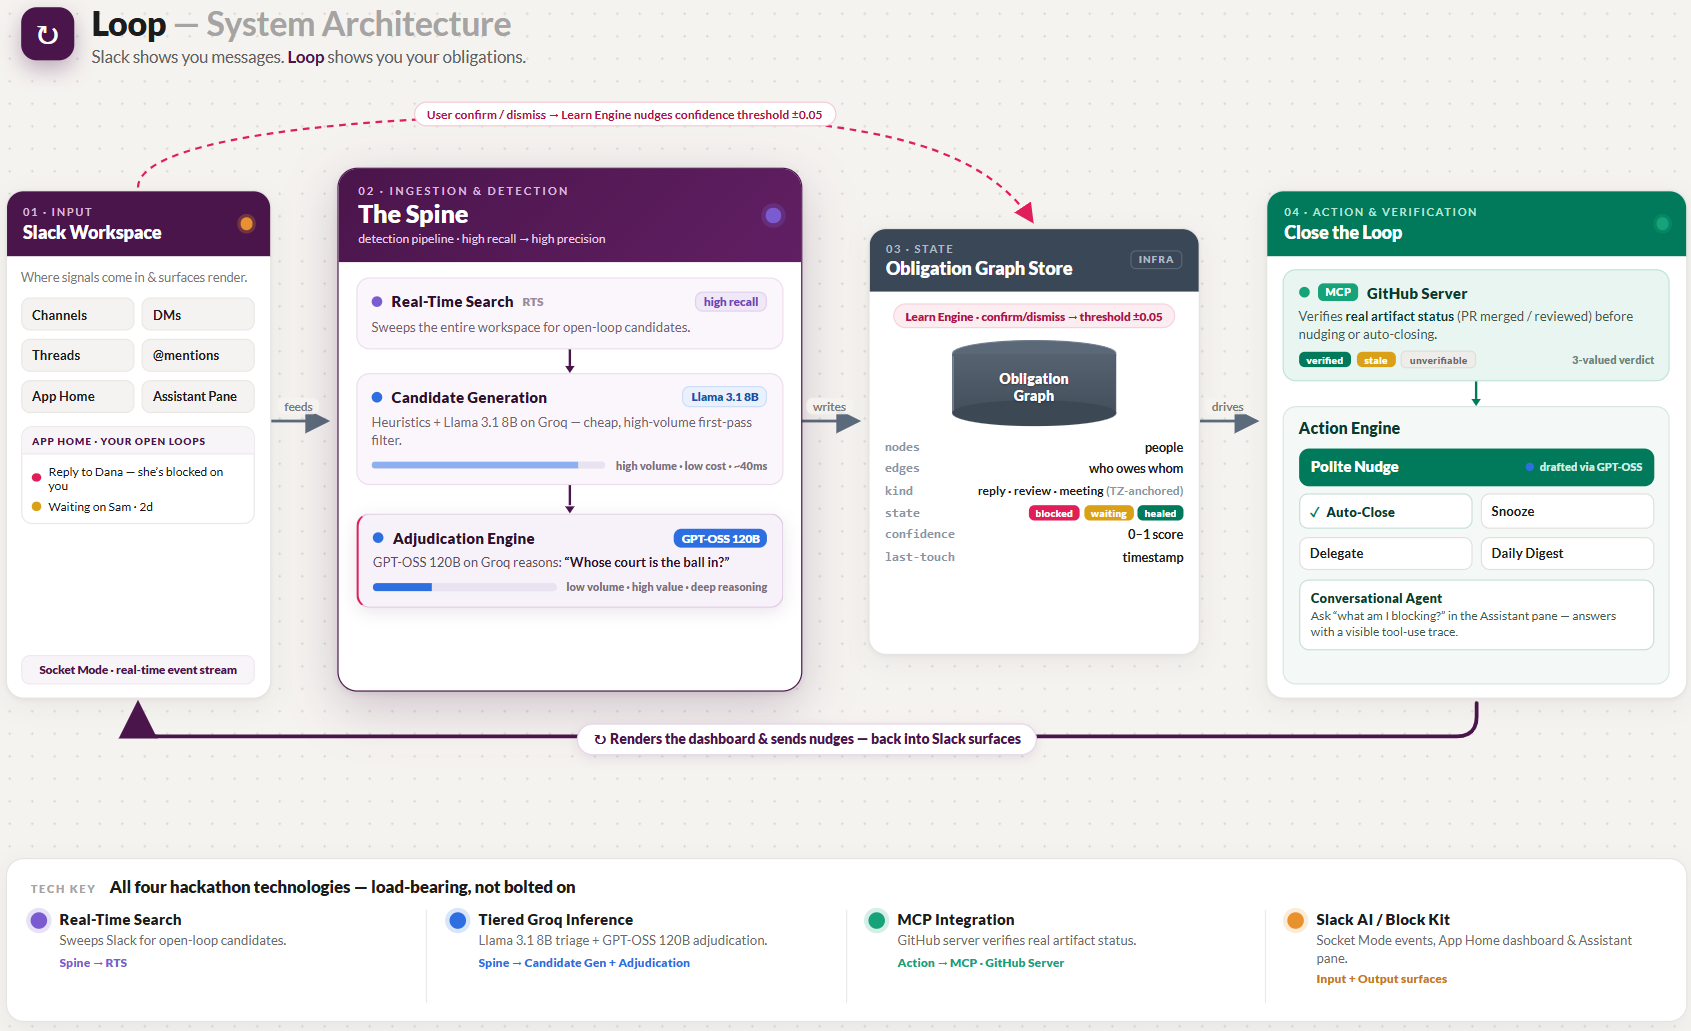The width and height of the screenshot is (1691, 1031).
Task: Click '3-valued verdict' text
Action: pyautogui.click(x=1613, y=360)
